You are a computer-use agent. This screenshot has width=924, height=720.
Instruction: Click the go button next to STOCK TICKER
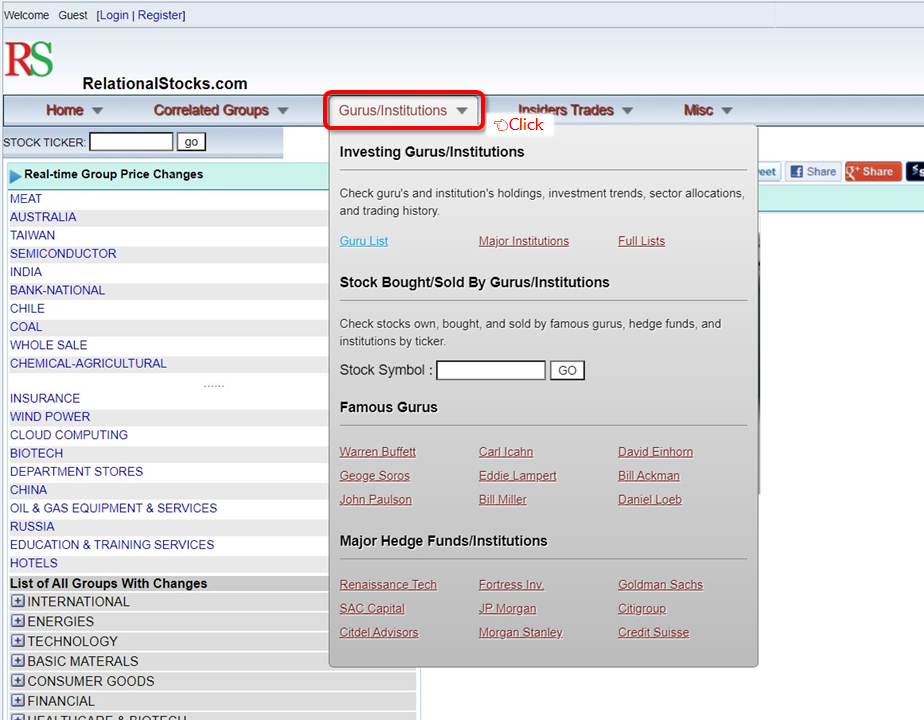[x=191, y=142]
